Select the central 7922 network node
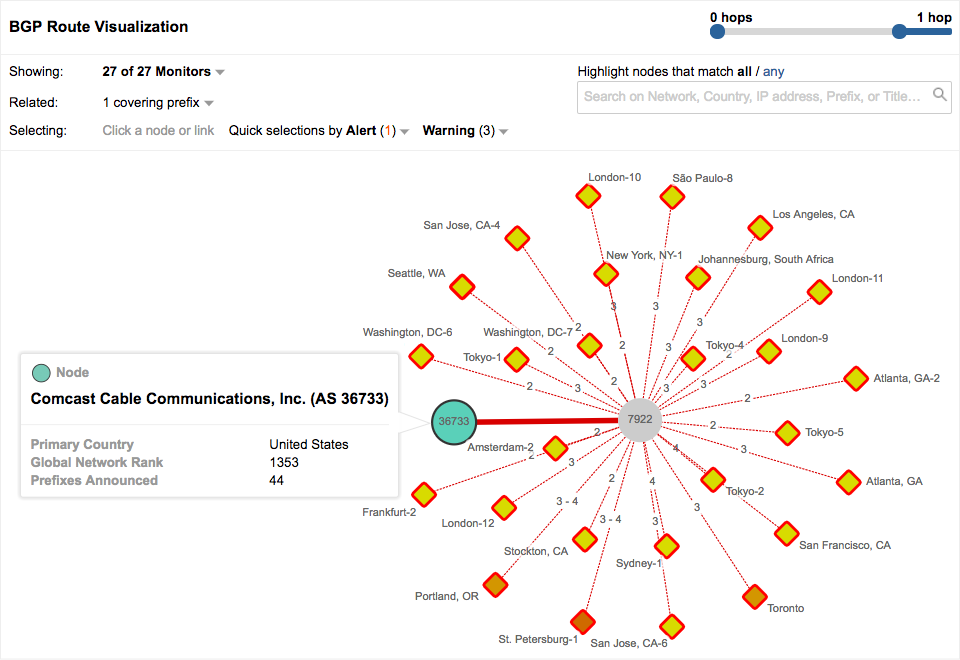The width and height of the screenshot is (960, 660). (x=639, y=420)
